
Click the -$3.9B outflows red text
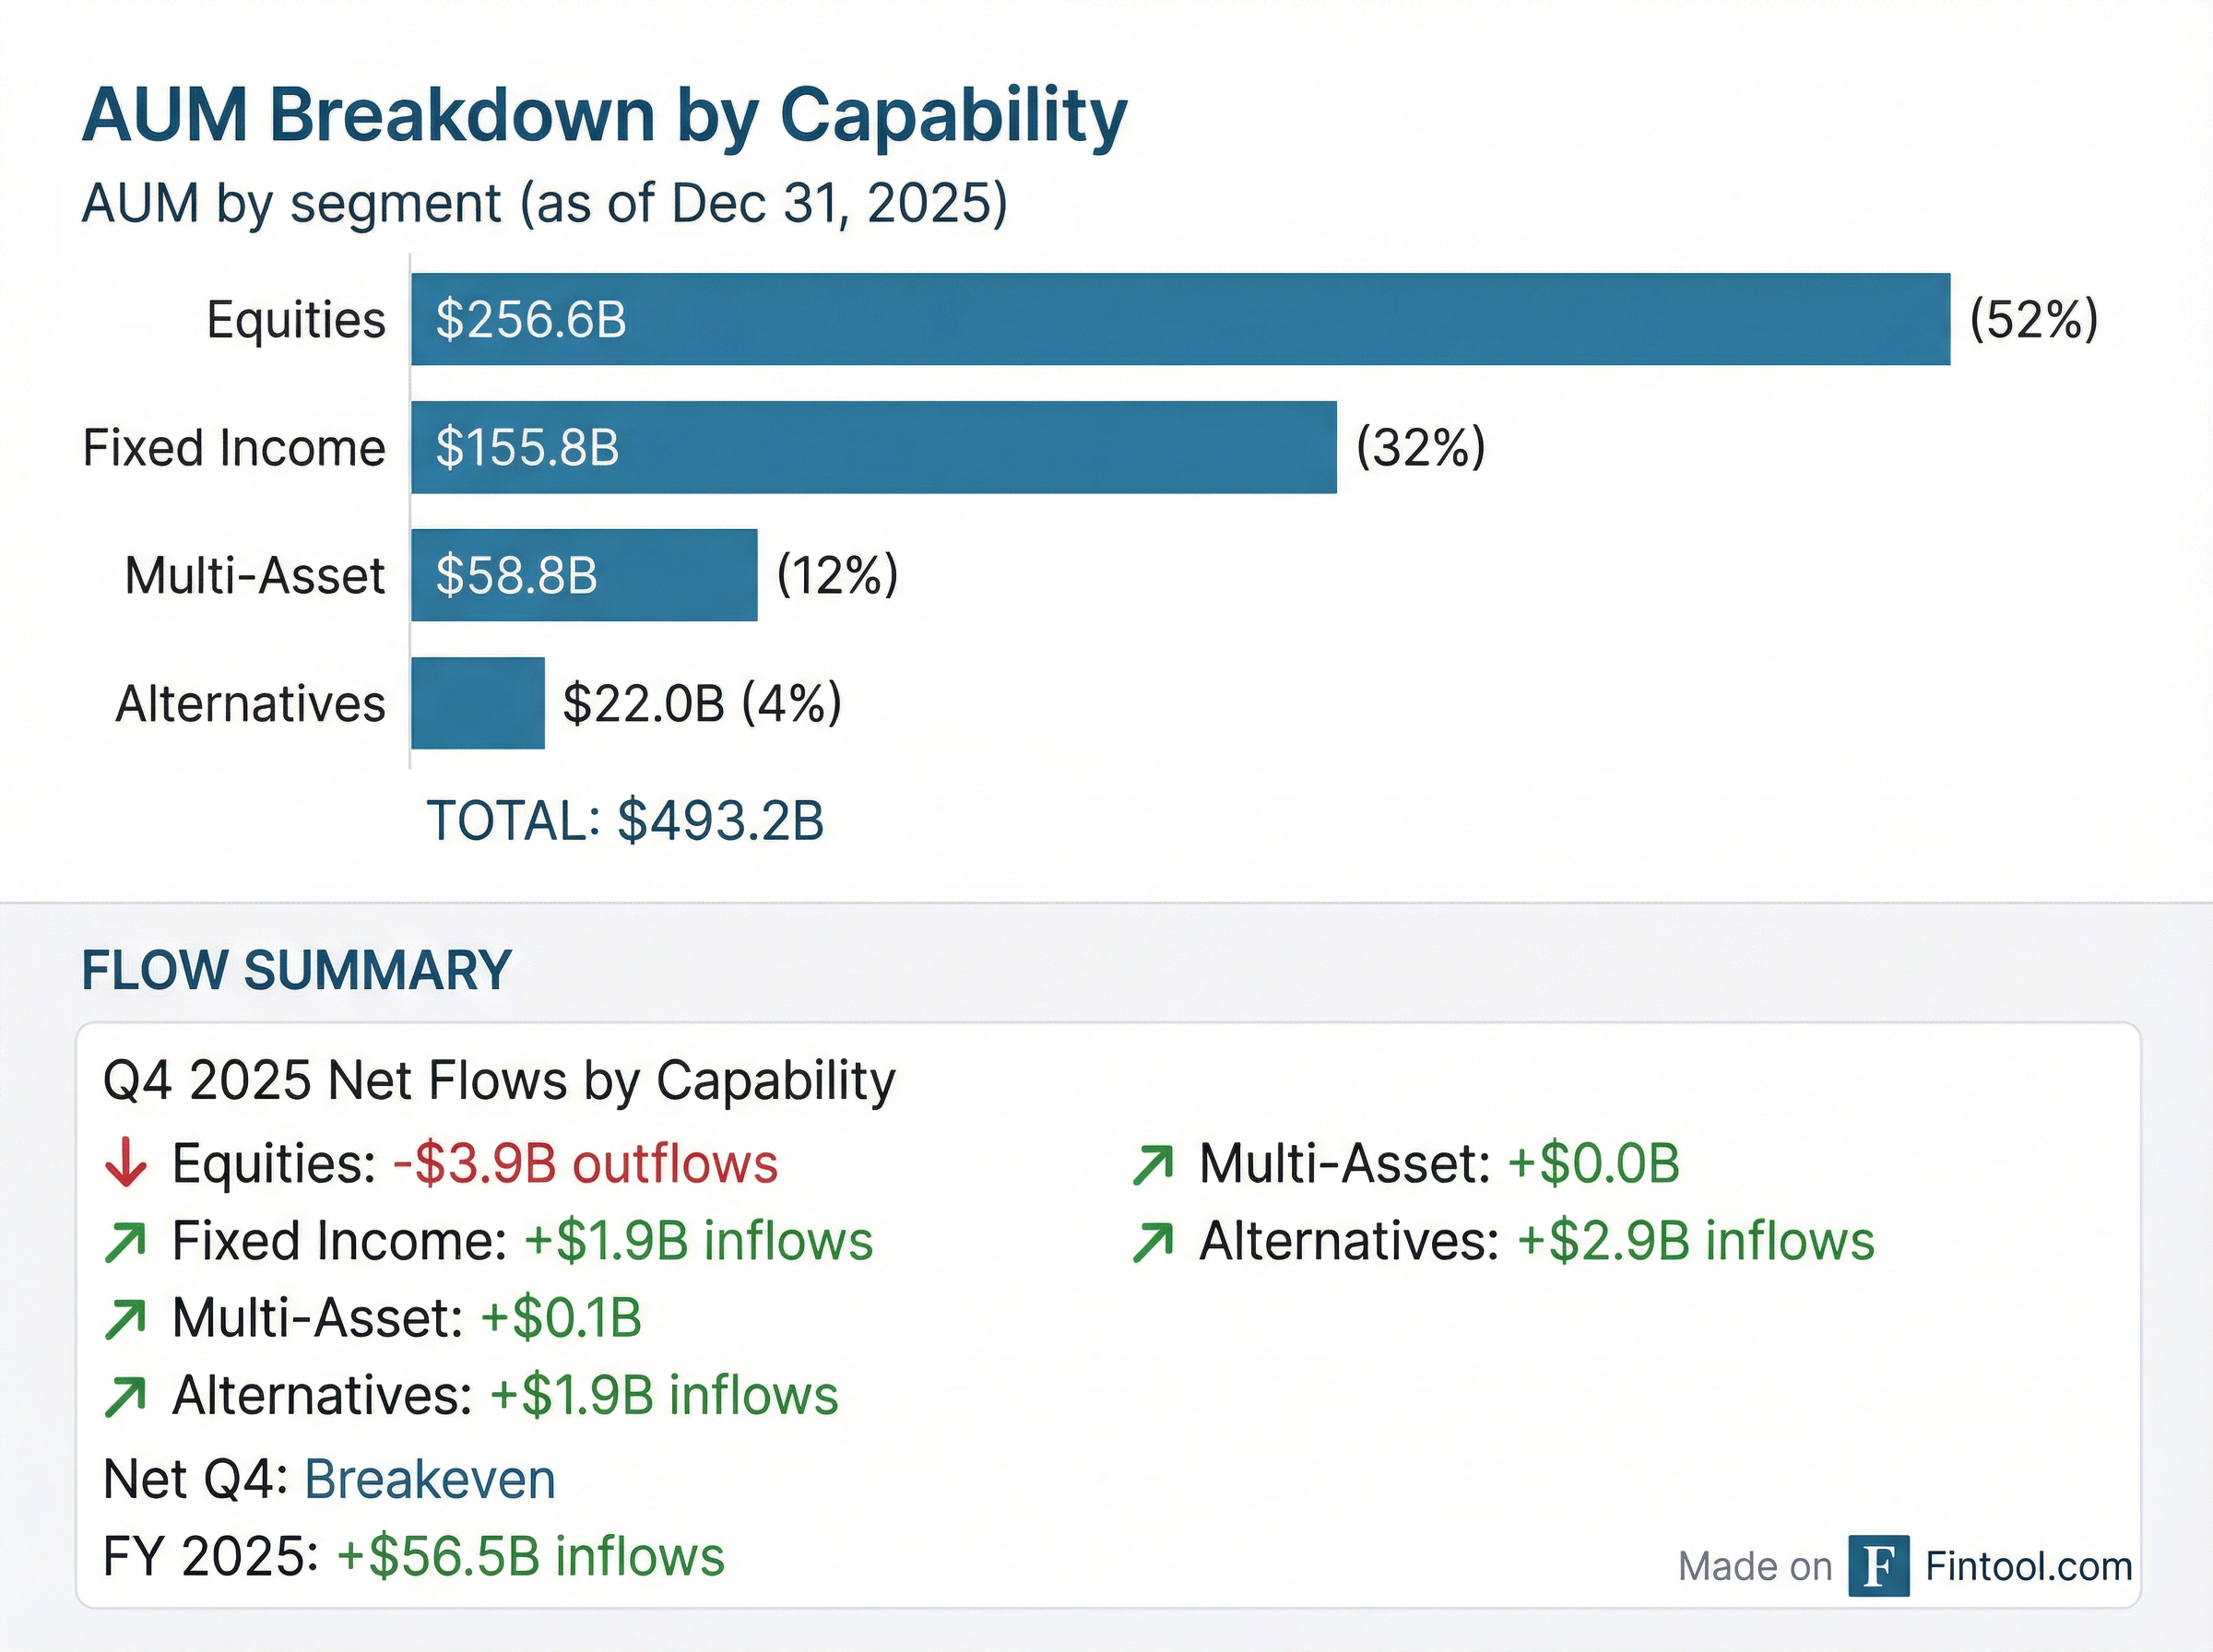[x=585, y=1164]
